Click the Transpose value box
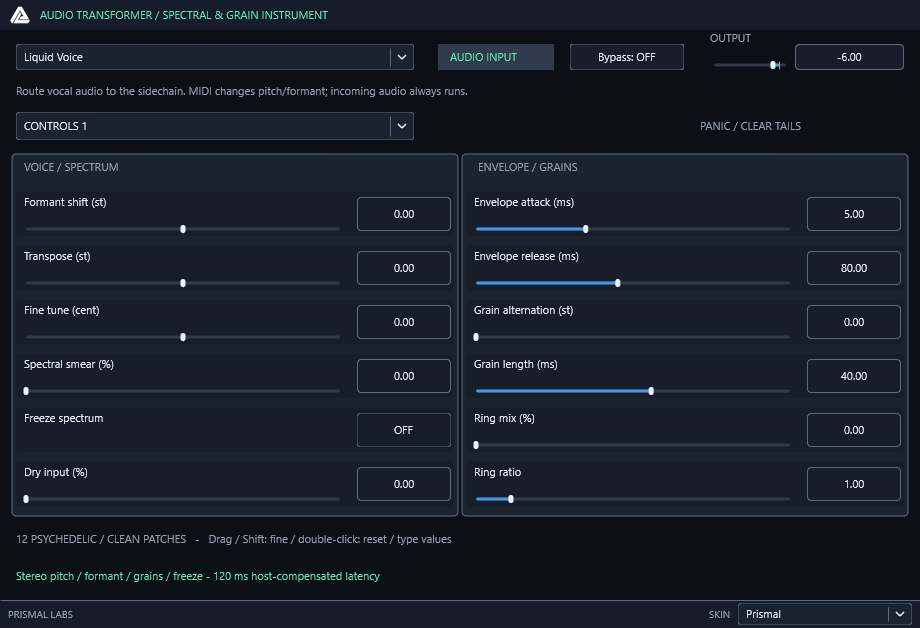920x628 pixels. [x=404, y=268]
